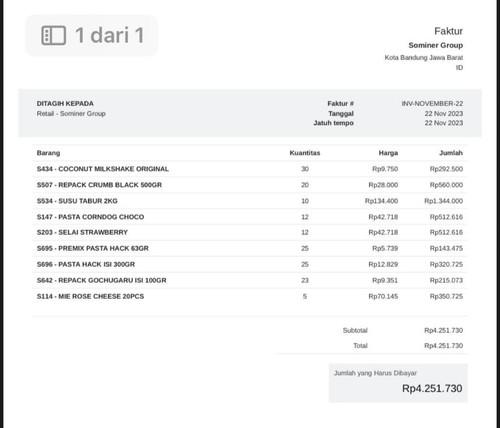Click 'Jumlah yang Harus Dibayar' label
The width and height of the screenshot is (500, 428).
(375, 373)
